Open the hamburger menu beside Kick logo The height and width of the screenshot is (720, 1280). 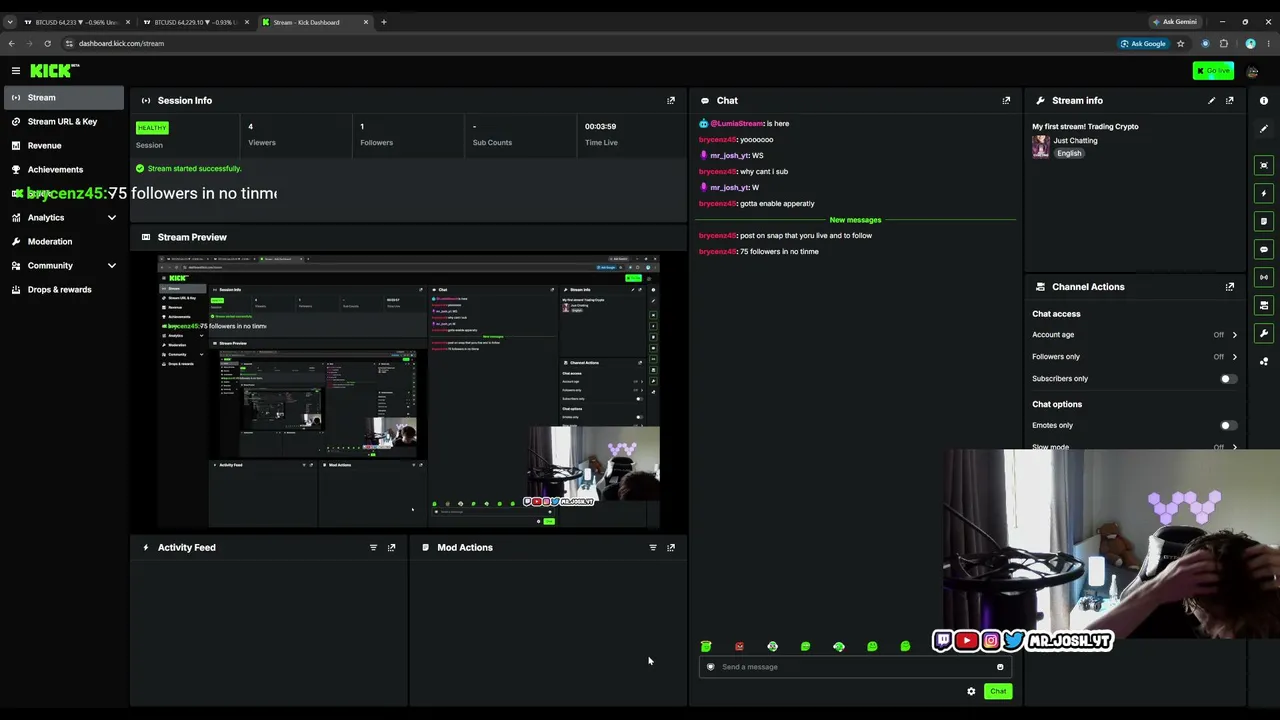(x=16, y=70)
